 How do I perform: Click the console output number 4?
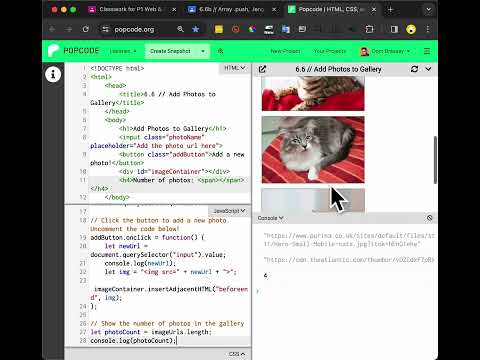[266, 276]
